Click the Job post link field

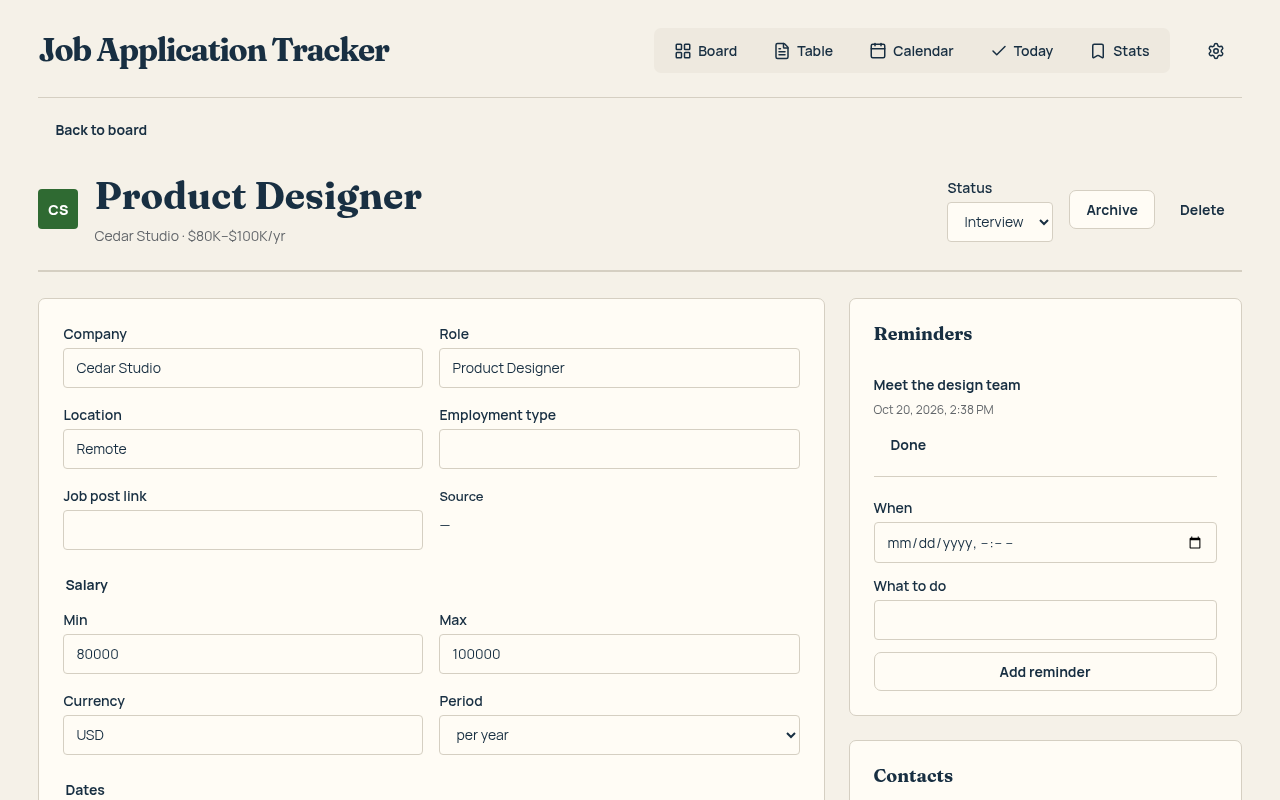[243, 530]
